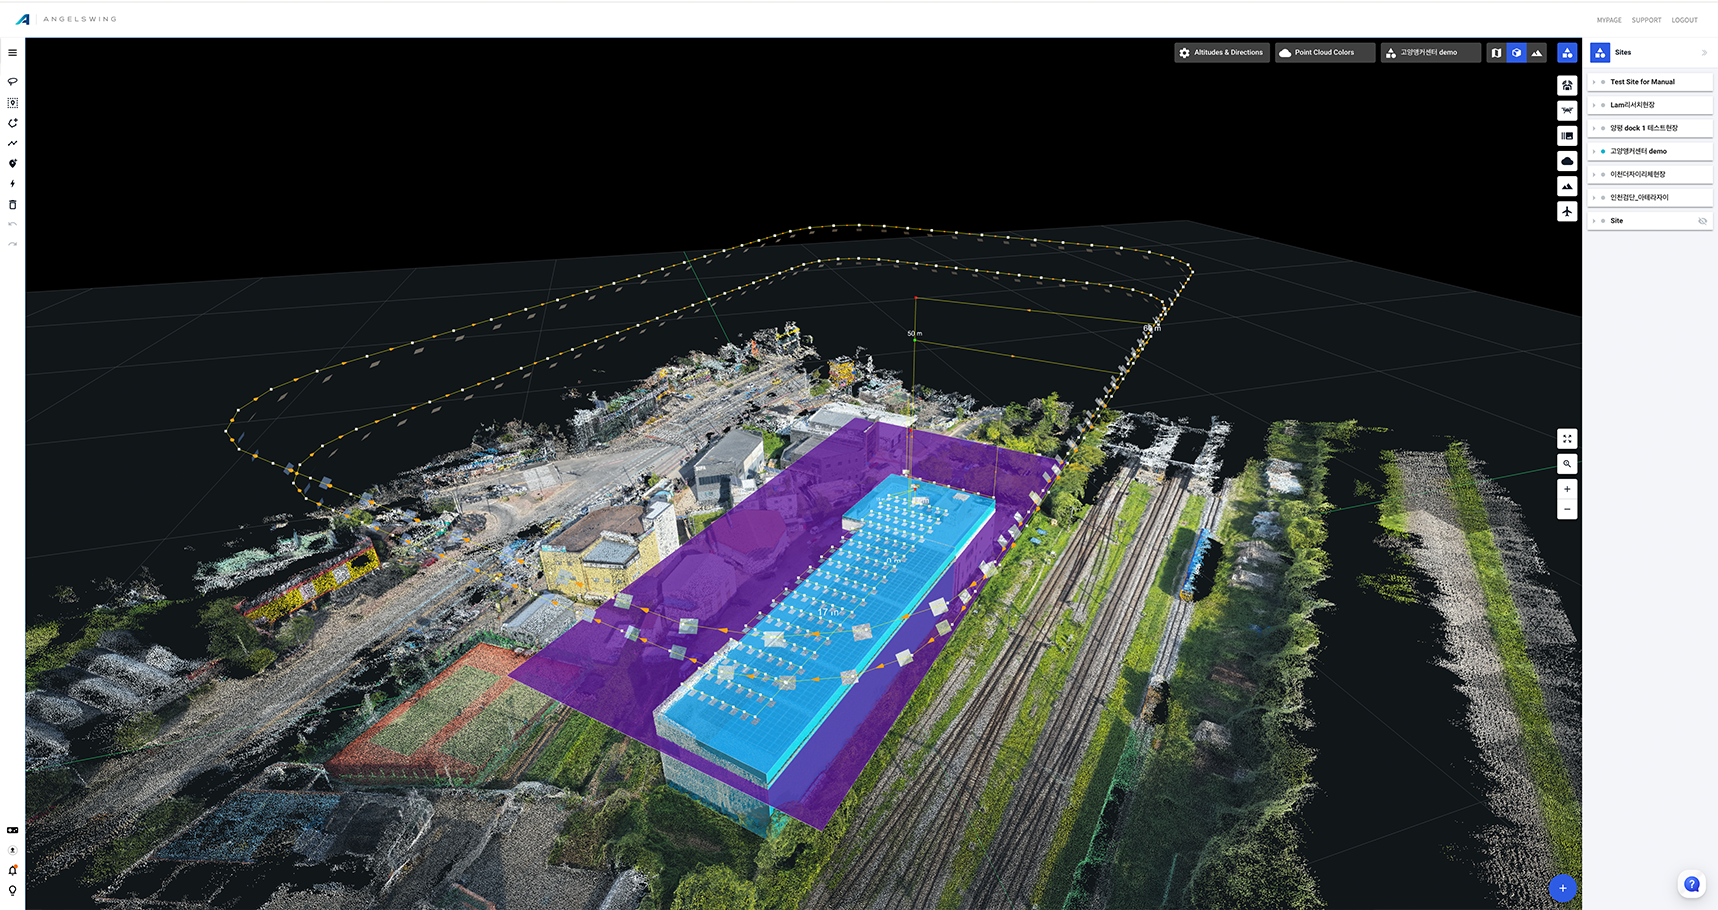
Task: Click the trash delete icon
Action: (12, 204)
